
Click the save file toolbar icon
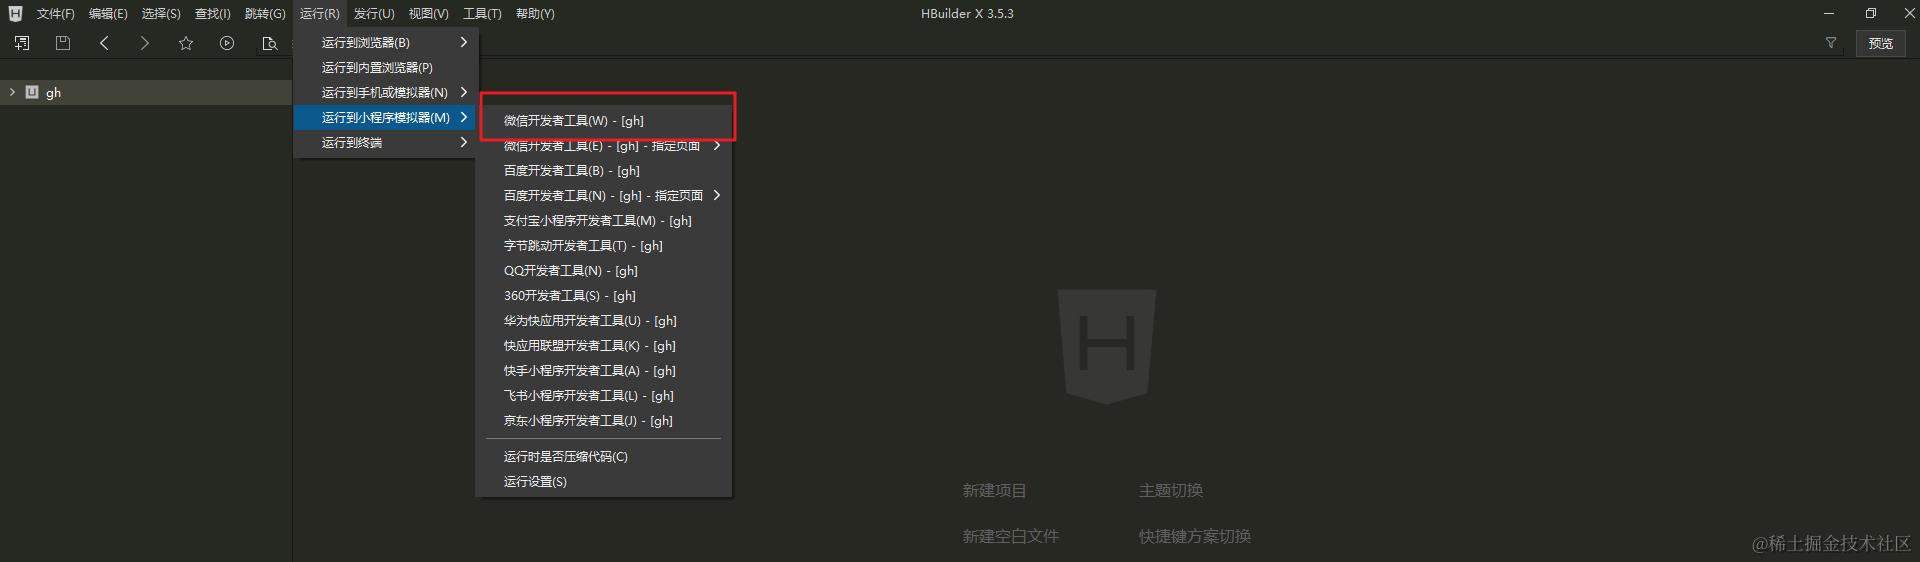[63, 43]
